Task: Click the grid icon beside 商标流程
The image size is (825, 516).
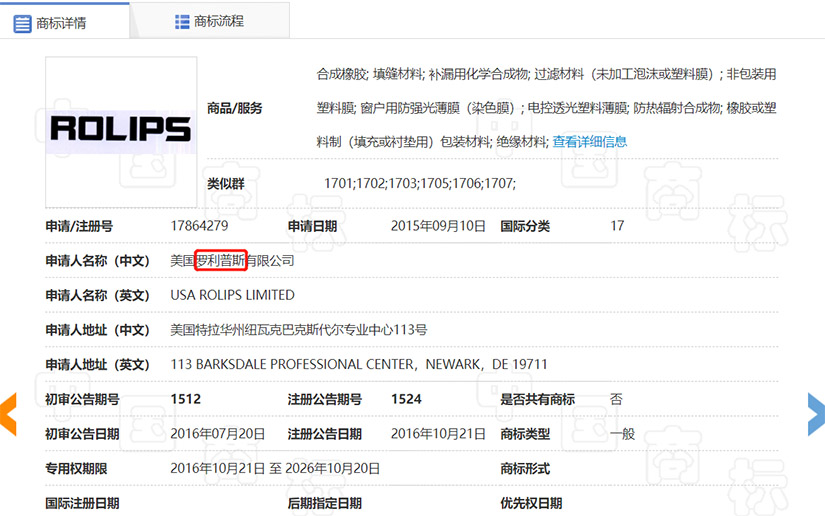Action: [x=182, y=21]
